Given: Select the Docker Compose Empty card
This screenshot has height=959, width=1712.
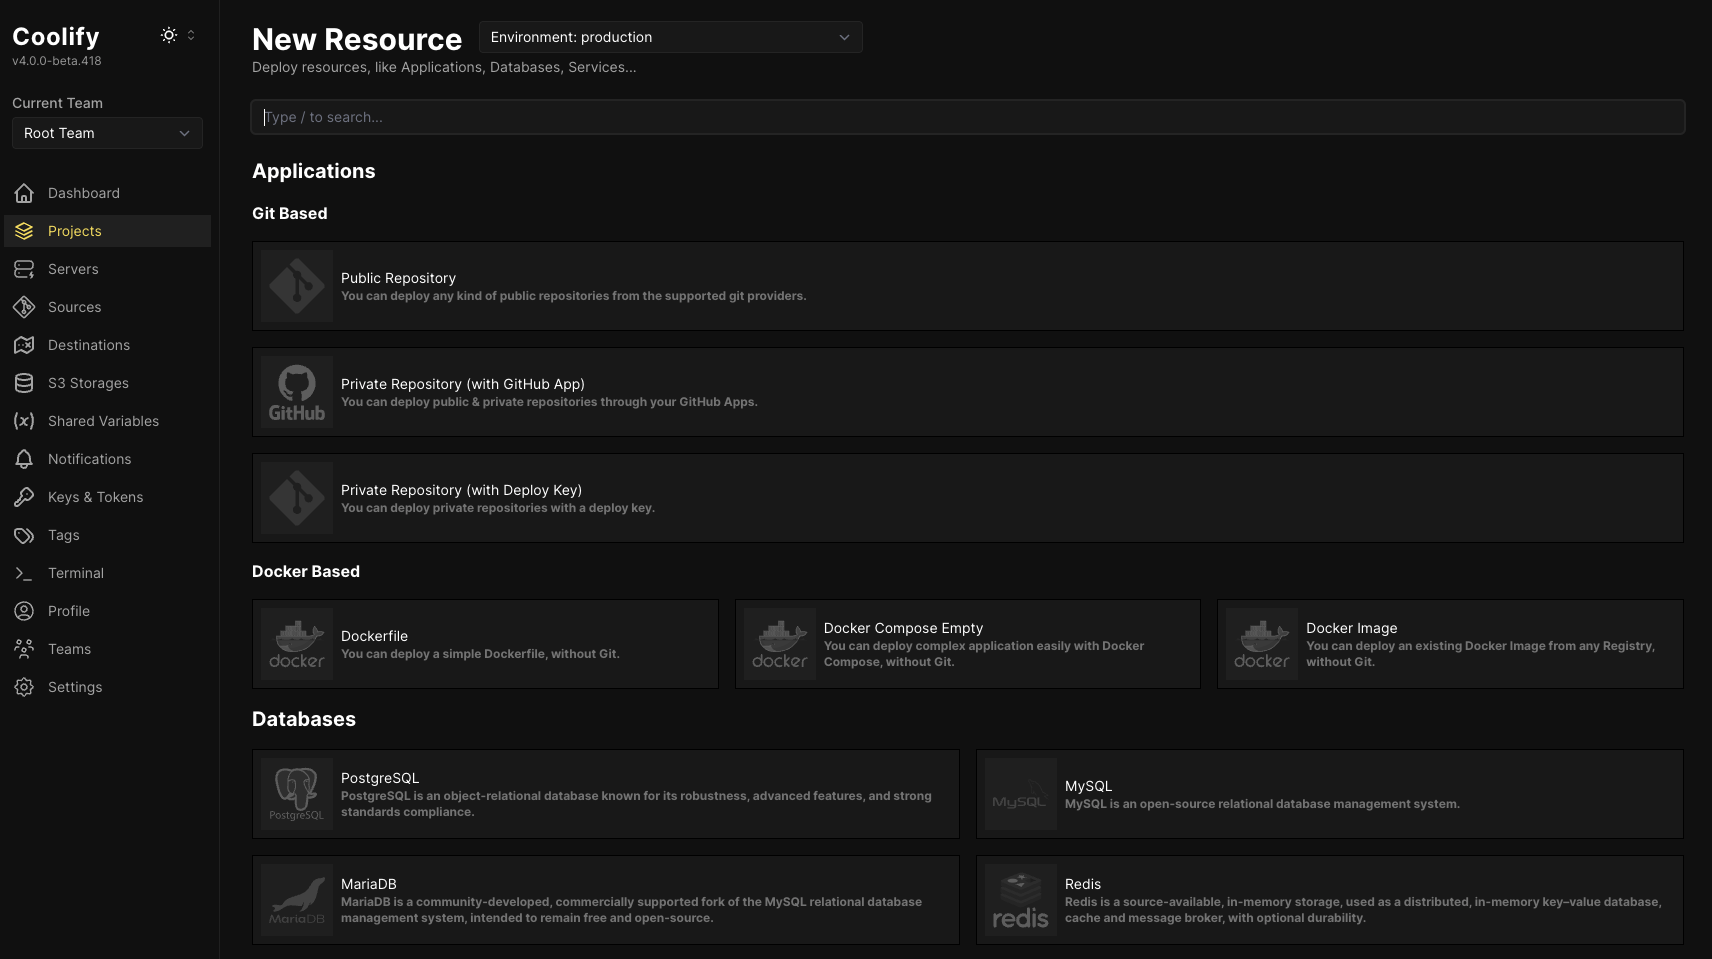Looking at the screenshot, I should coord(968,644).
